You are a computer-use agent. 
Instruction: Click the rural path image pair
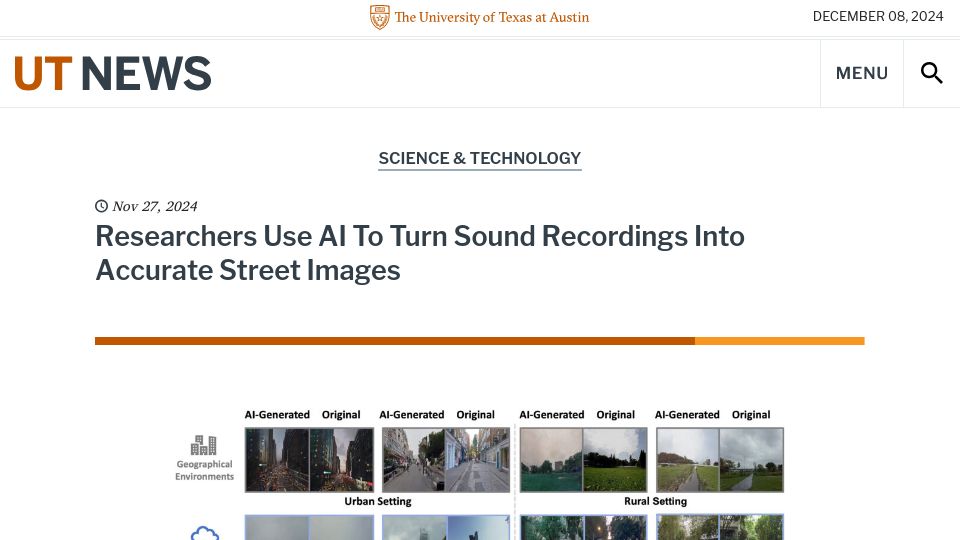[720, 460]
